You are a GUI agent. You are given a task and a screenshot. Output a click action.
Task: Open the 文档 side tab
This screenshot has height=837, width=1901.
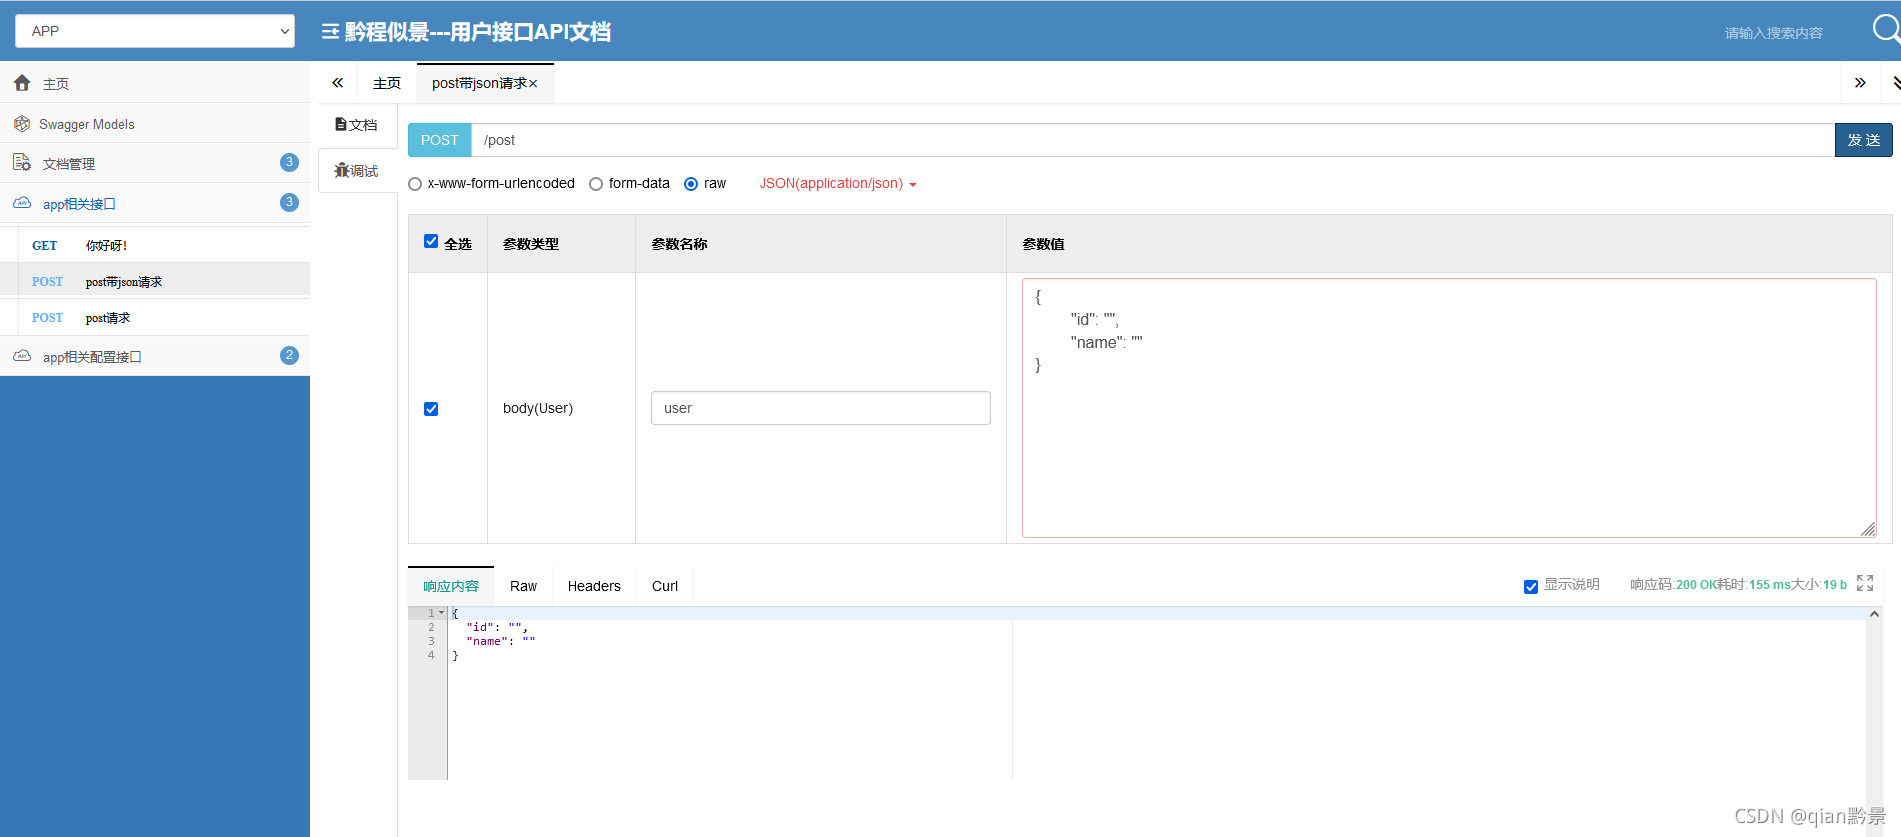coord(357,125)
